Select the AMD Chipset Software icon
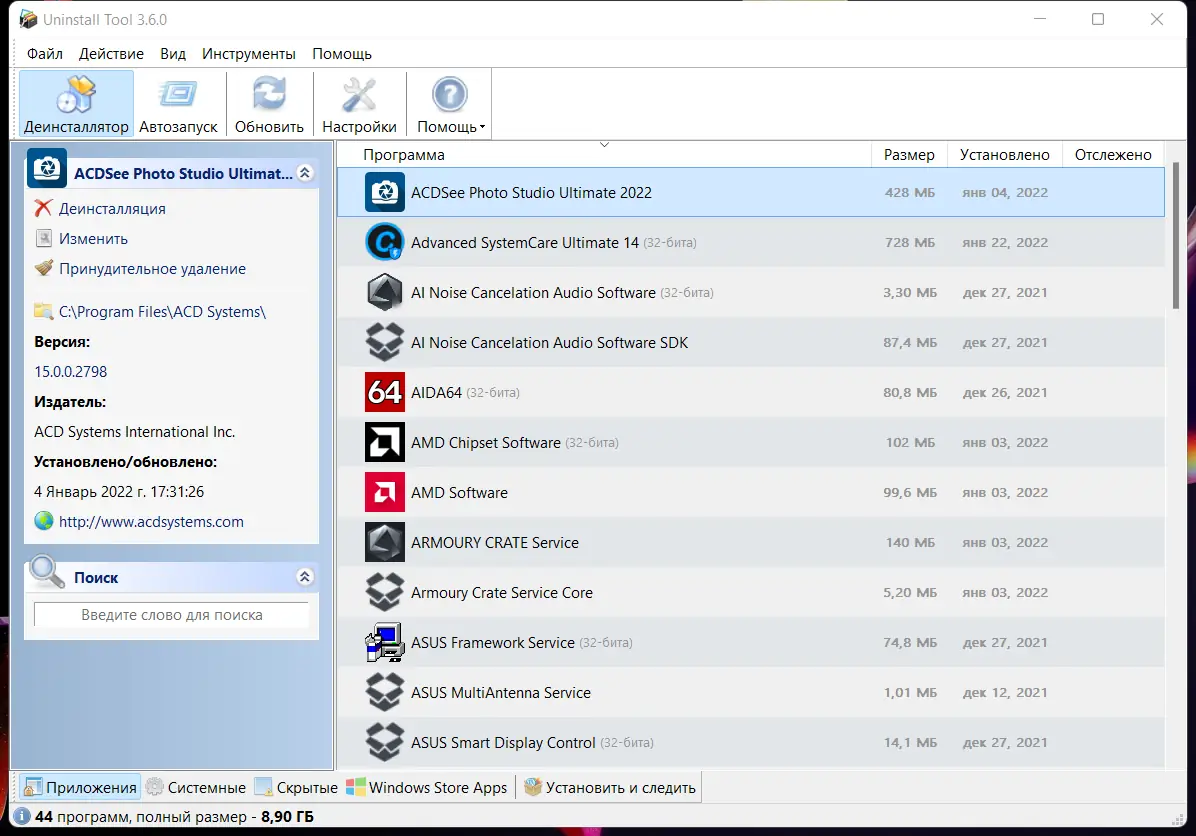The height and width of the screenshot is (836, 1196). [x=384, y=442]
